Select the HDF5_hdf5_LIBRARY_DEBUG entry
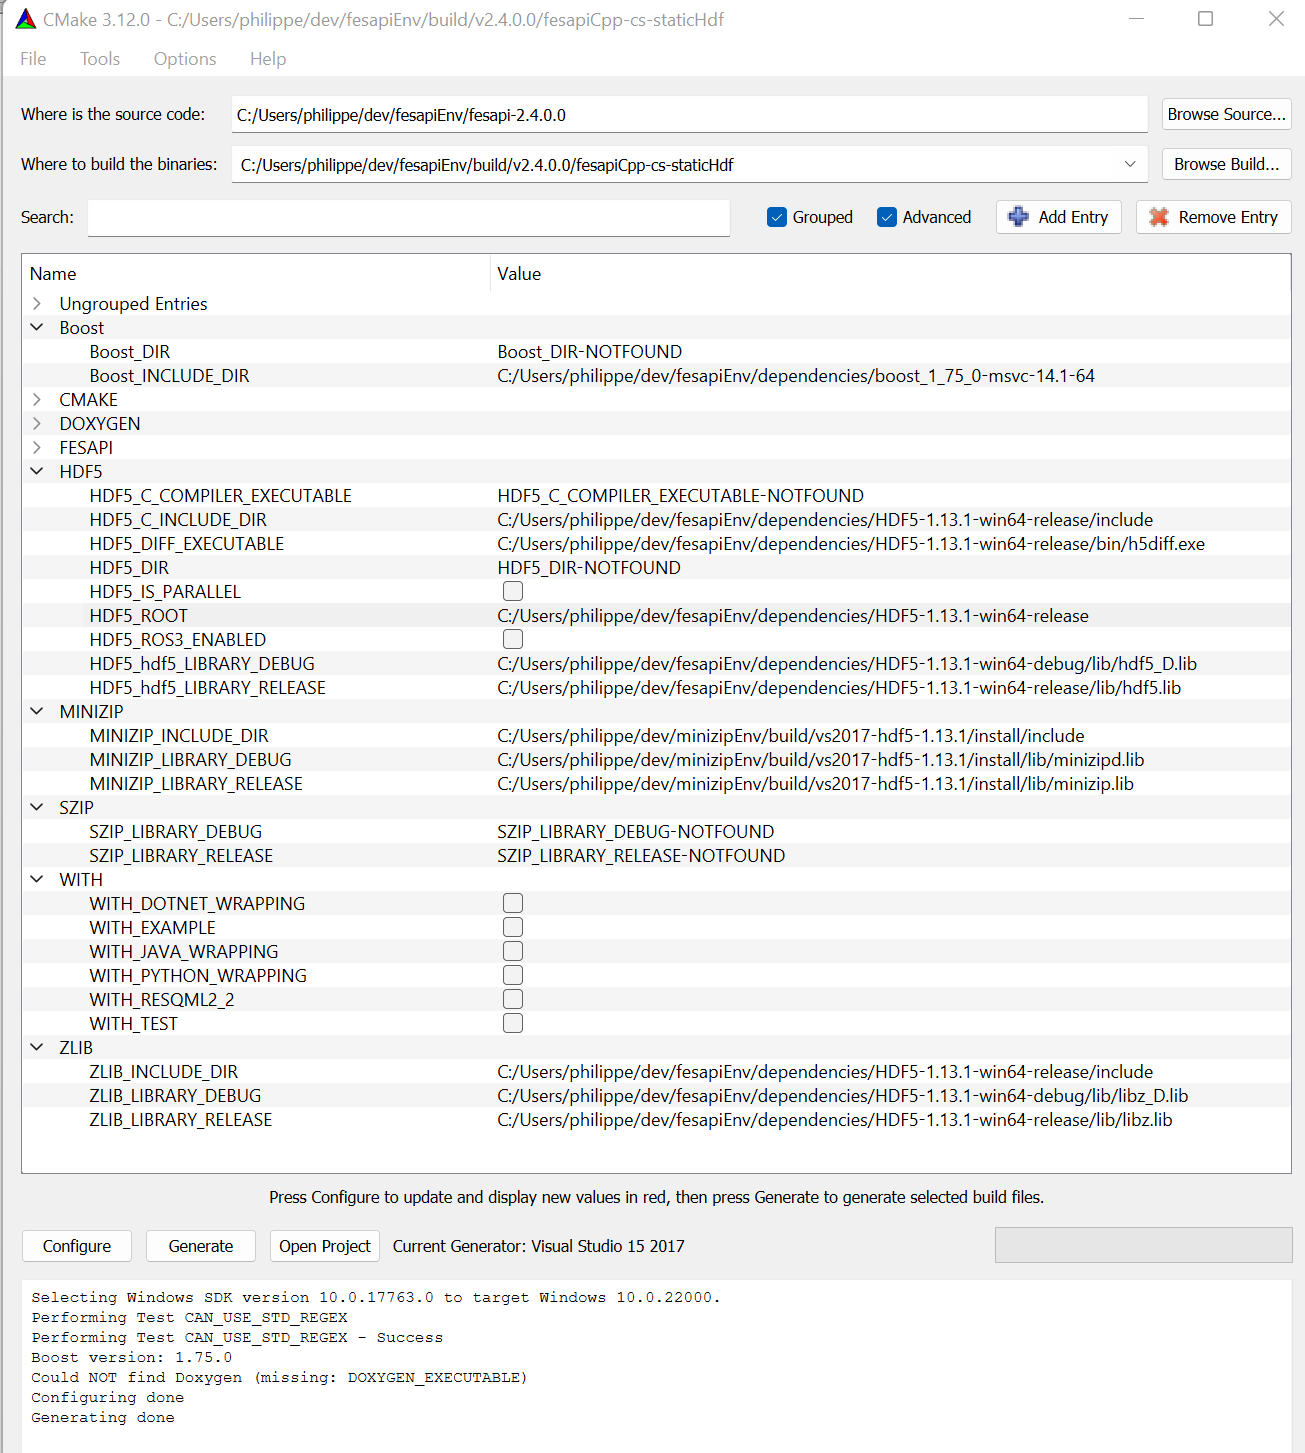The height and width of the screenshot is (1453, 1305). [202, 663]
